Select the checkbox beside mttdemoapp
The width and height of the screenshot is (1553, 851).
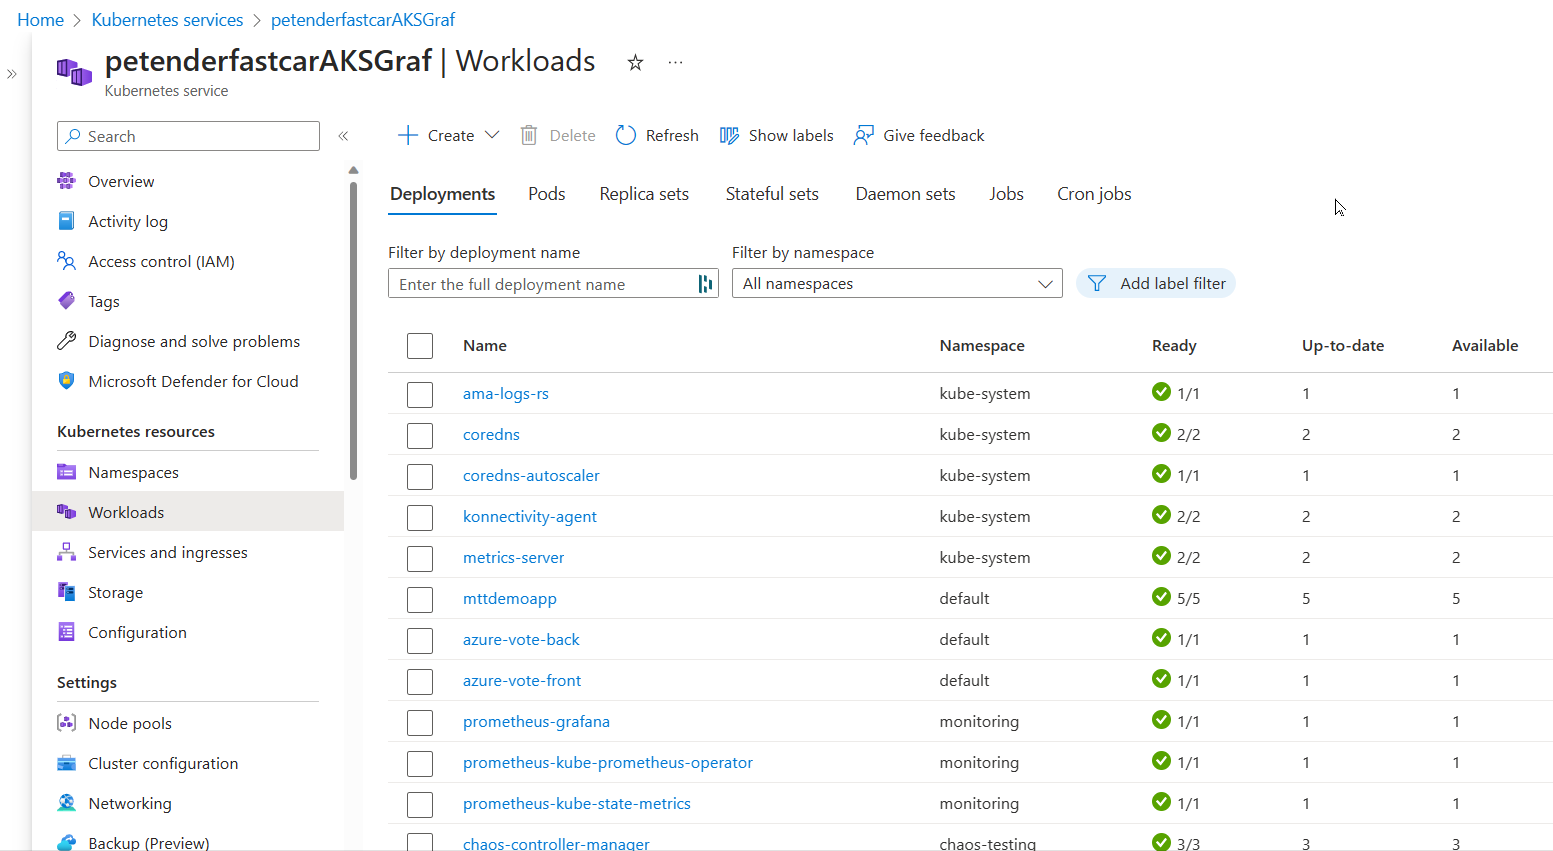[420, 599]
